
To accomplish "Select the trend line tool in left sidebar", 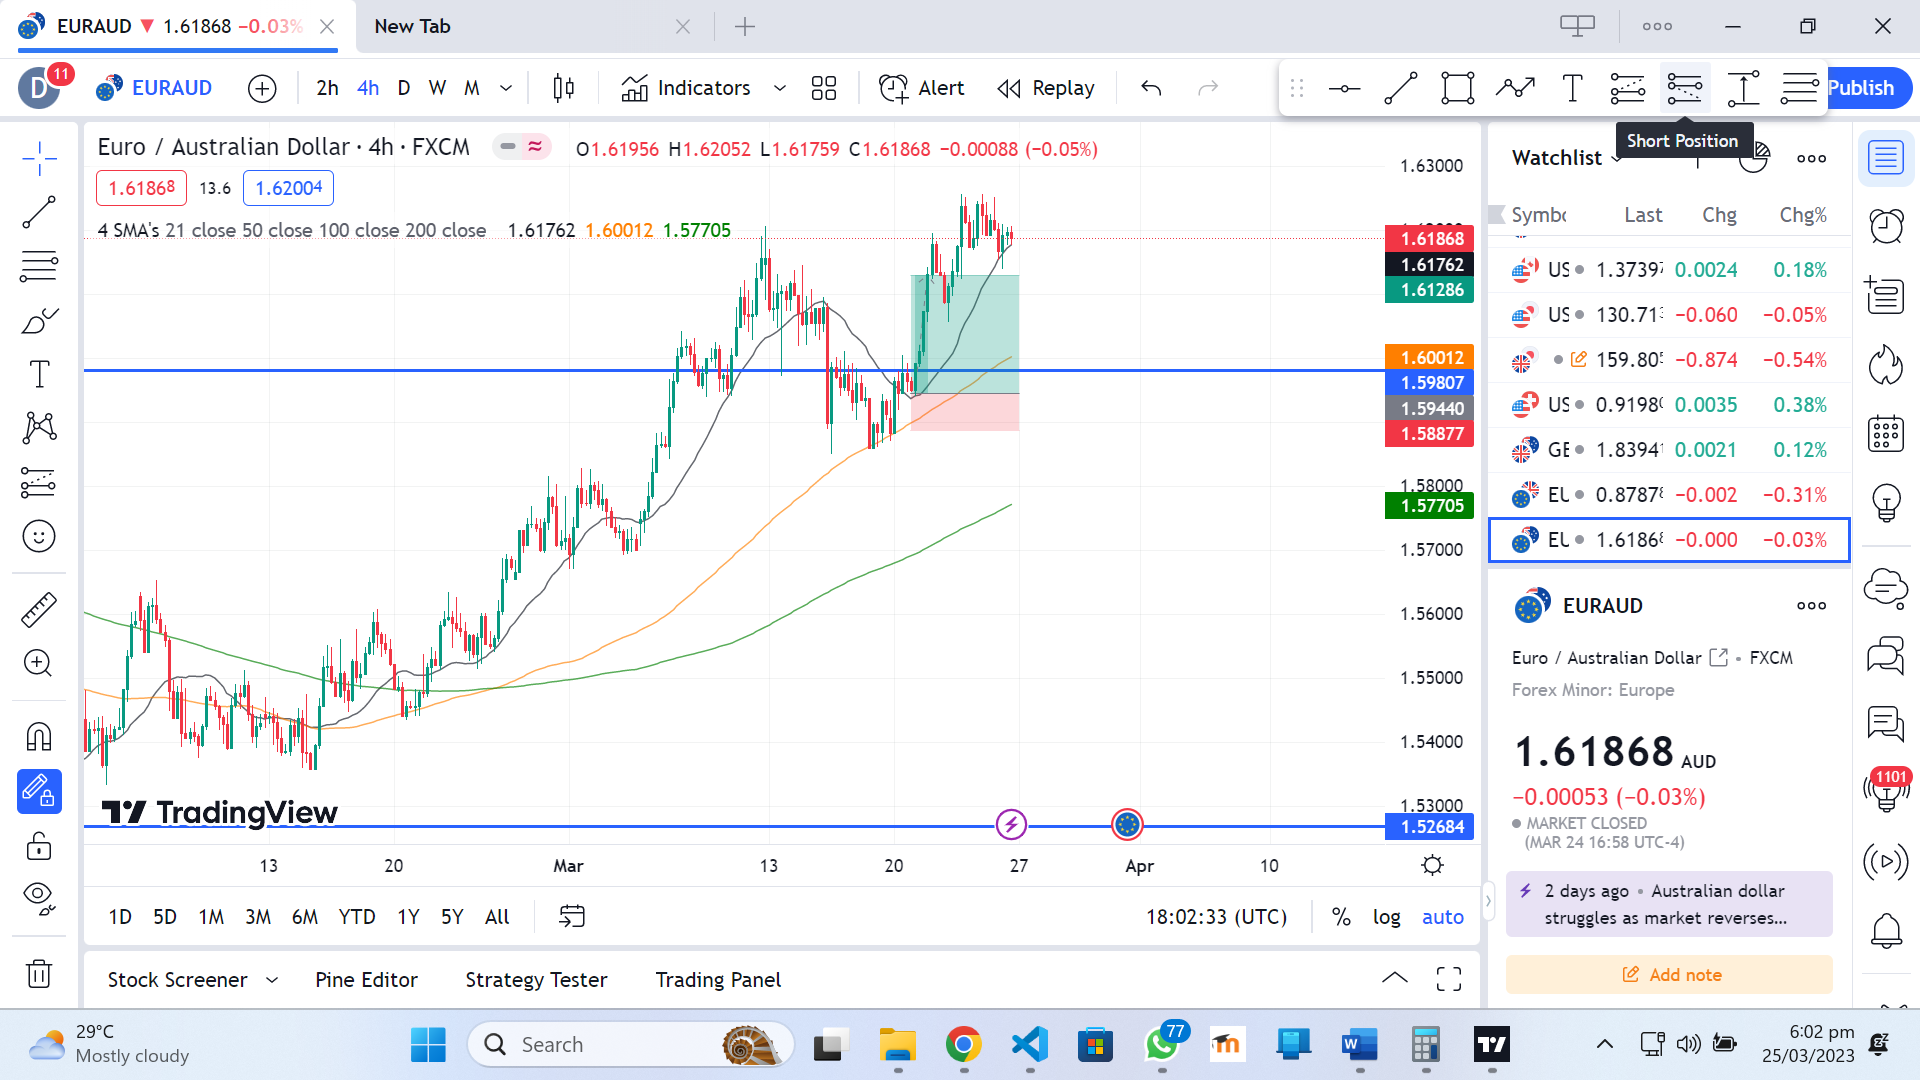I will (x=39, y=212).
